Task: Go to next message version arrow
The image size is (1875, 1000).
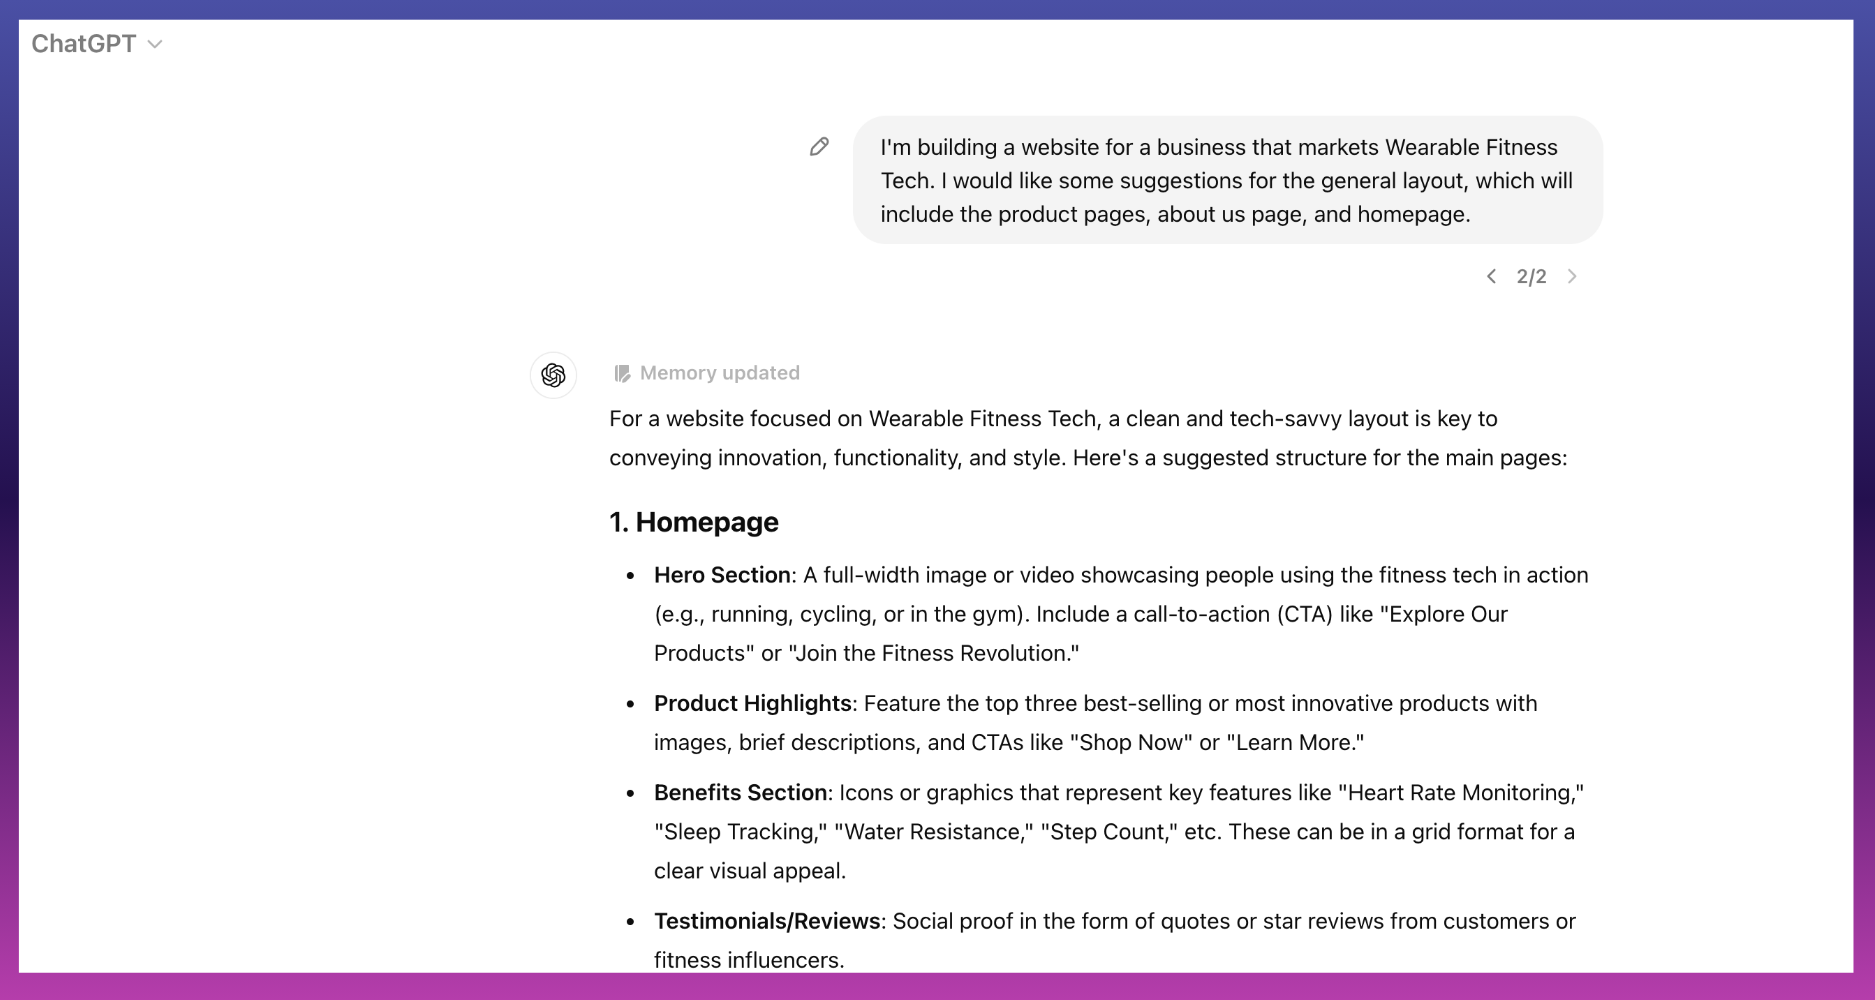Action: tap(1572, 276)
